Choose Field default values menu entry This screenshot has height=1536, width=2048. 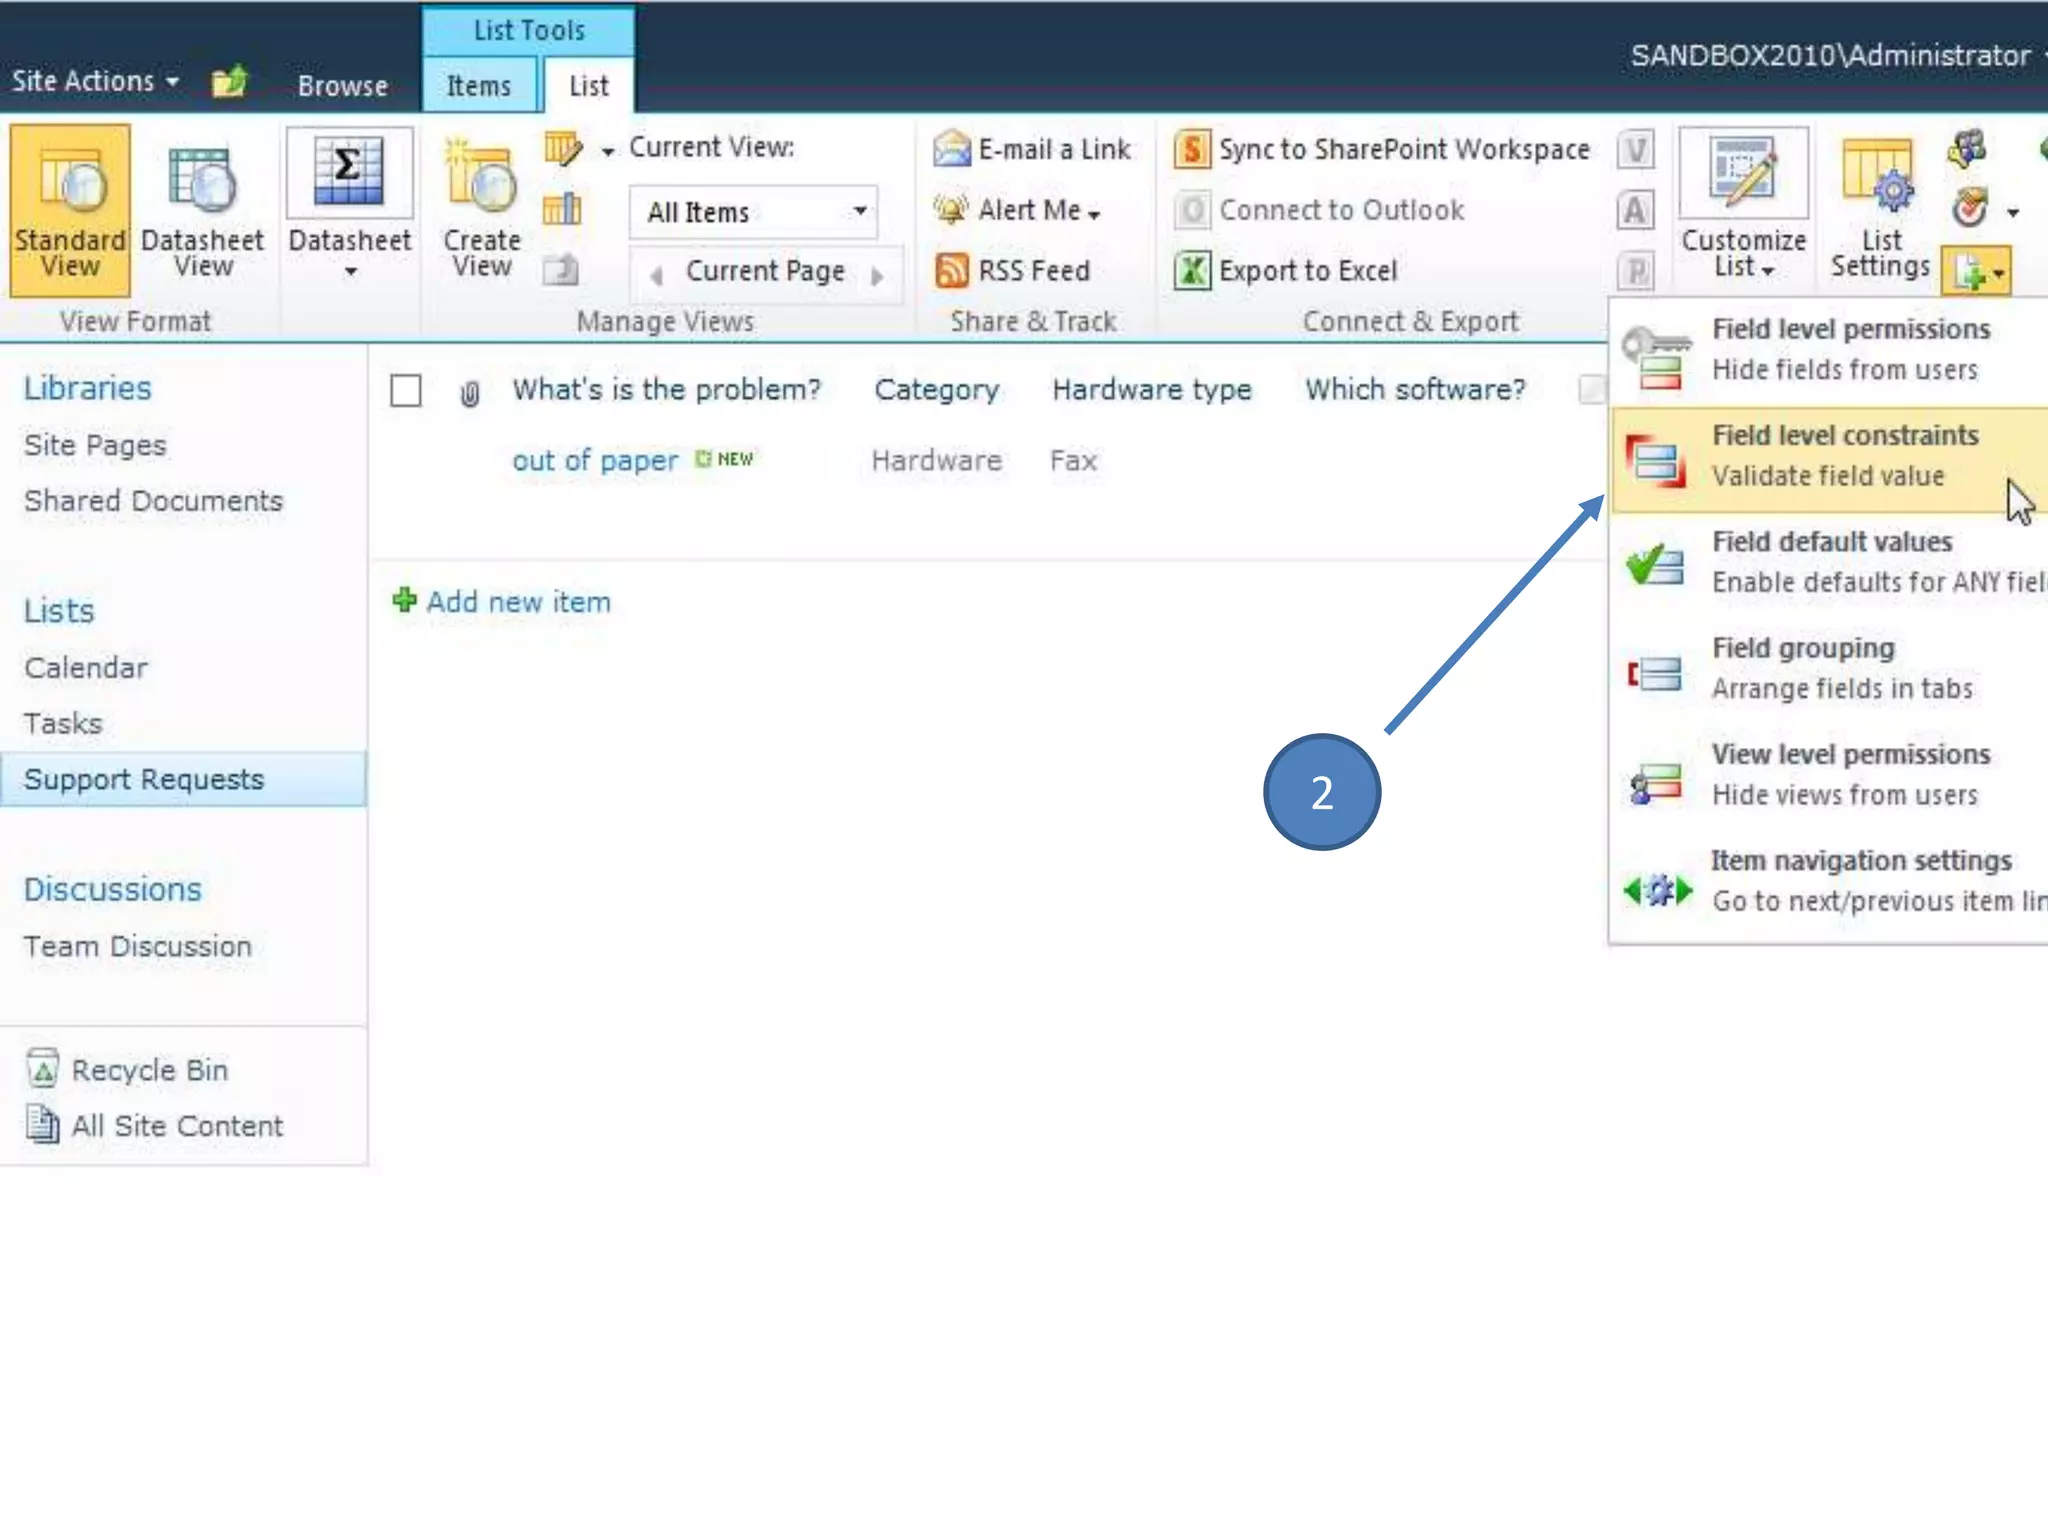[1828, 562]
